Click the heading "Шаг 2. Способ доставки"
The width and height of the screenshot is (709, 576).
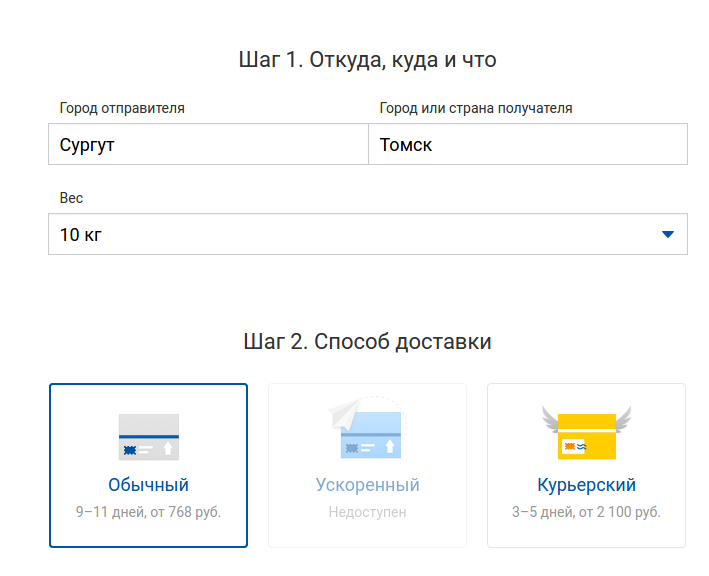tap(368, 341)
